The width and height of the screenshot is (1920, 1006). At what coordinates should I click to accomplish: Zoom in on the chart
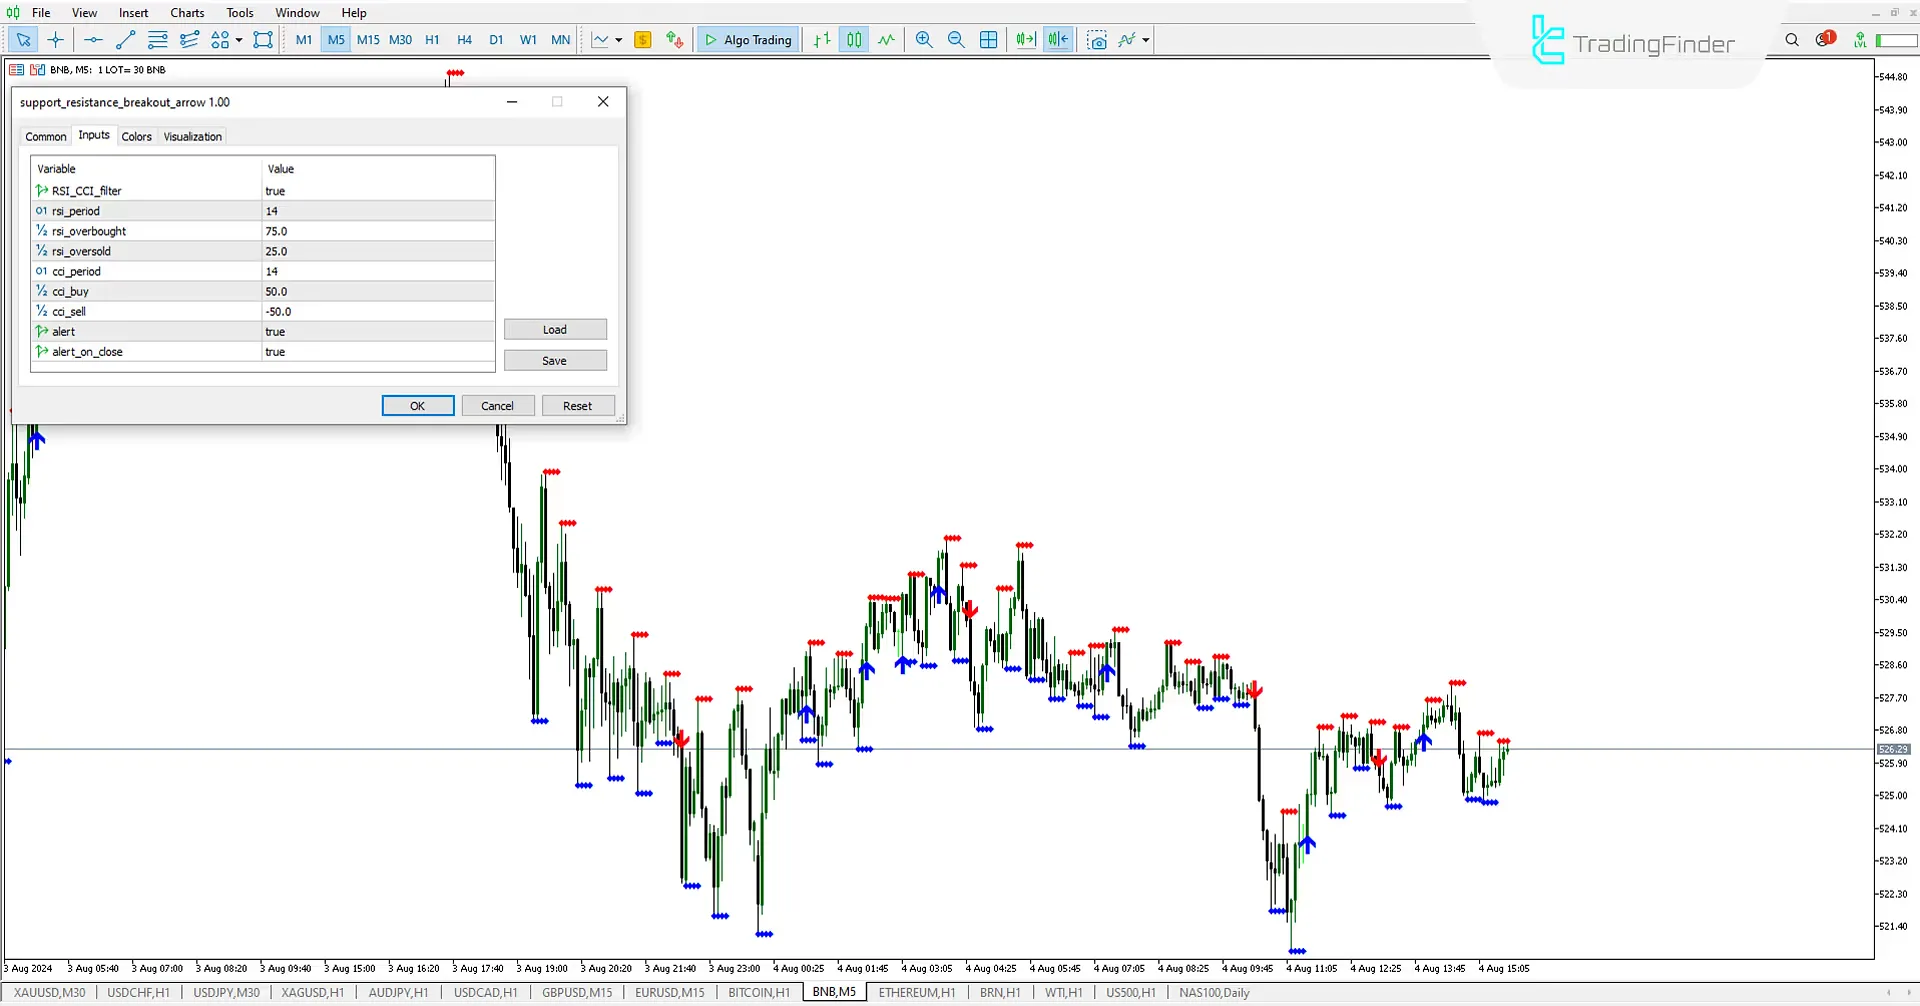(924, 40)
